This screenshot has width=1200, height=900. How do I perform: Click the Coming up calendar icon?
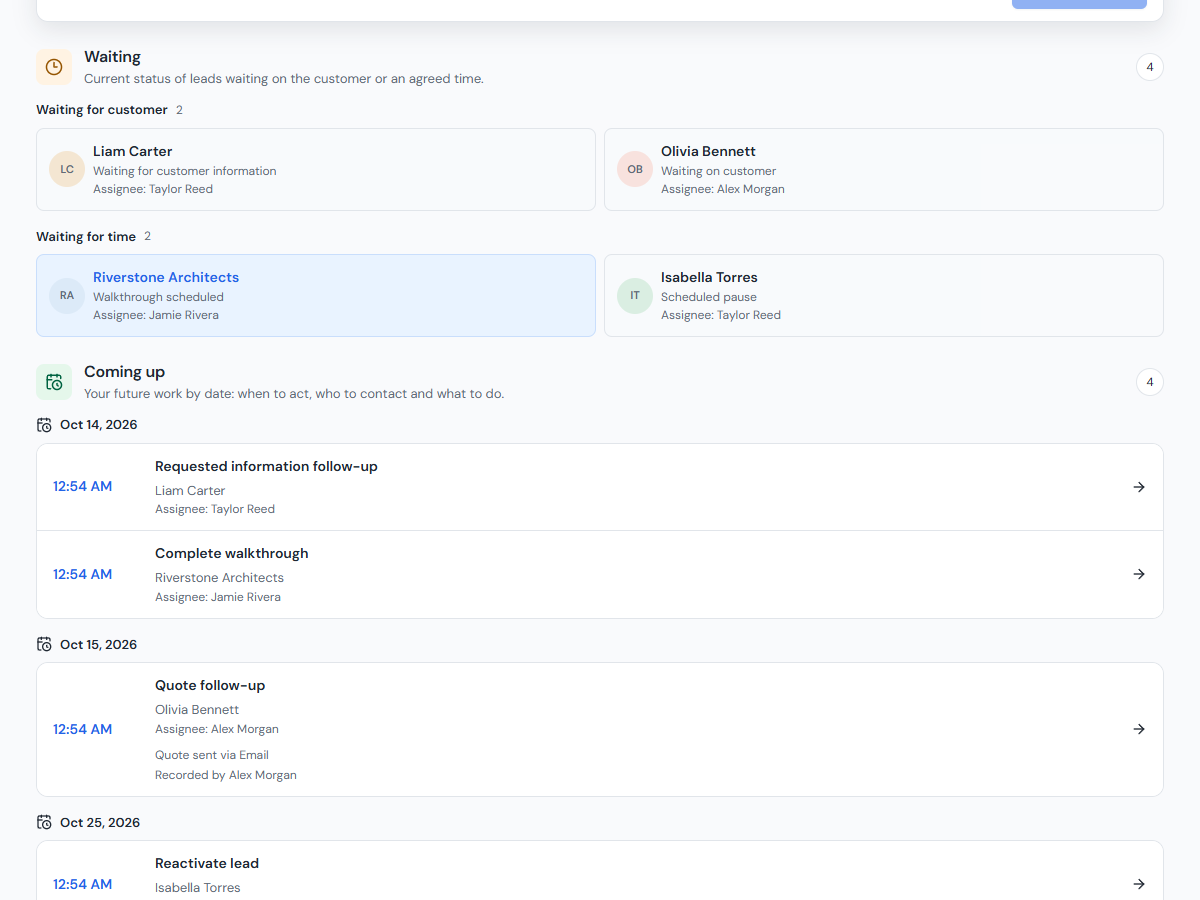point(54,382)
